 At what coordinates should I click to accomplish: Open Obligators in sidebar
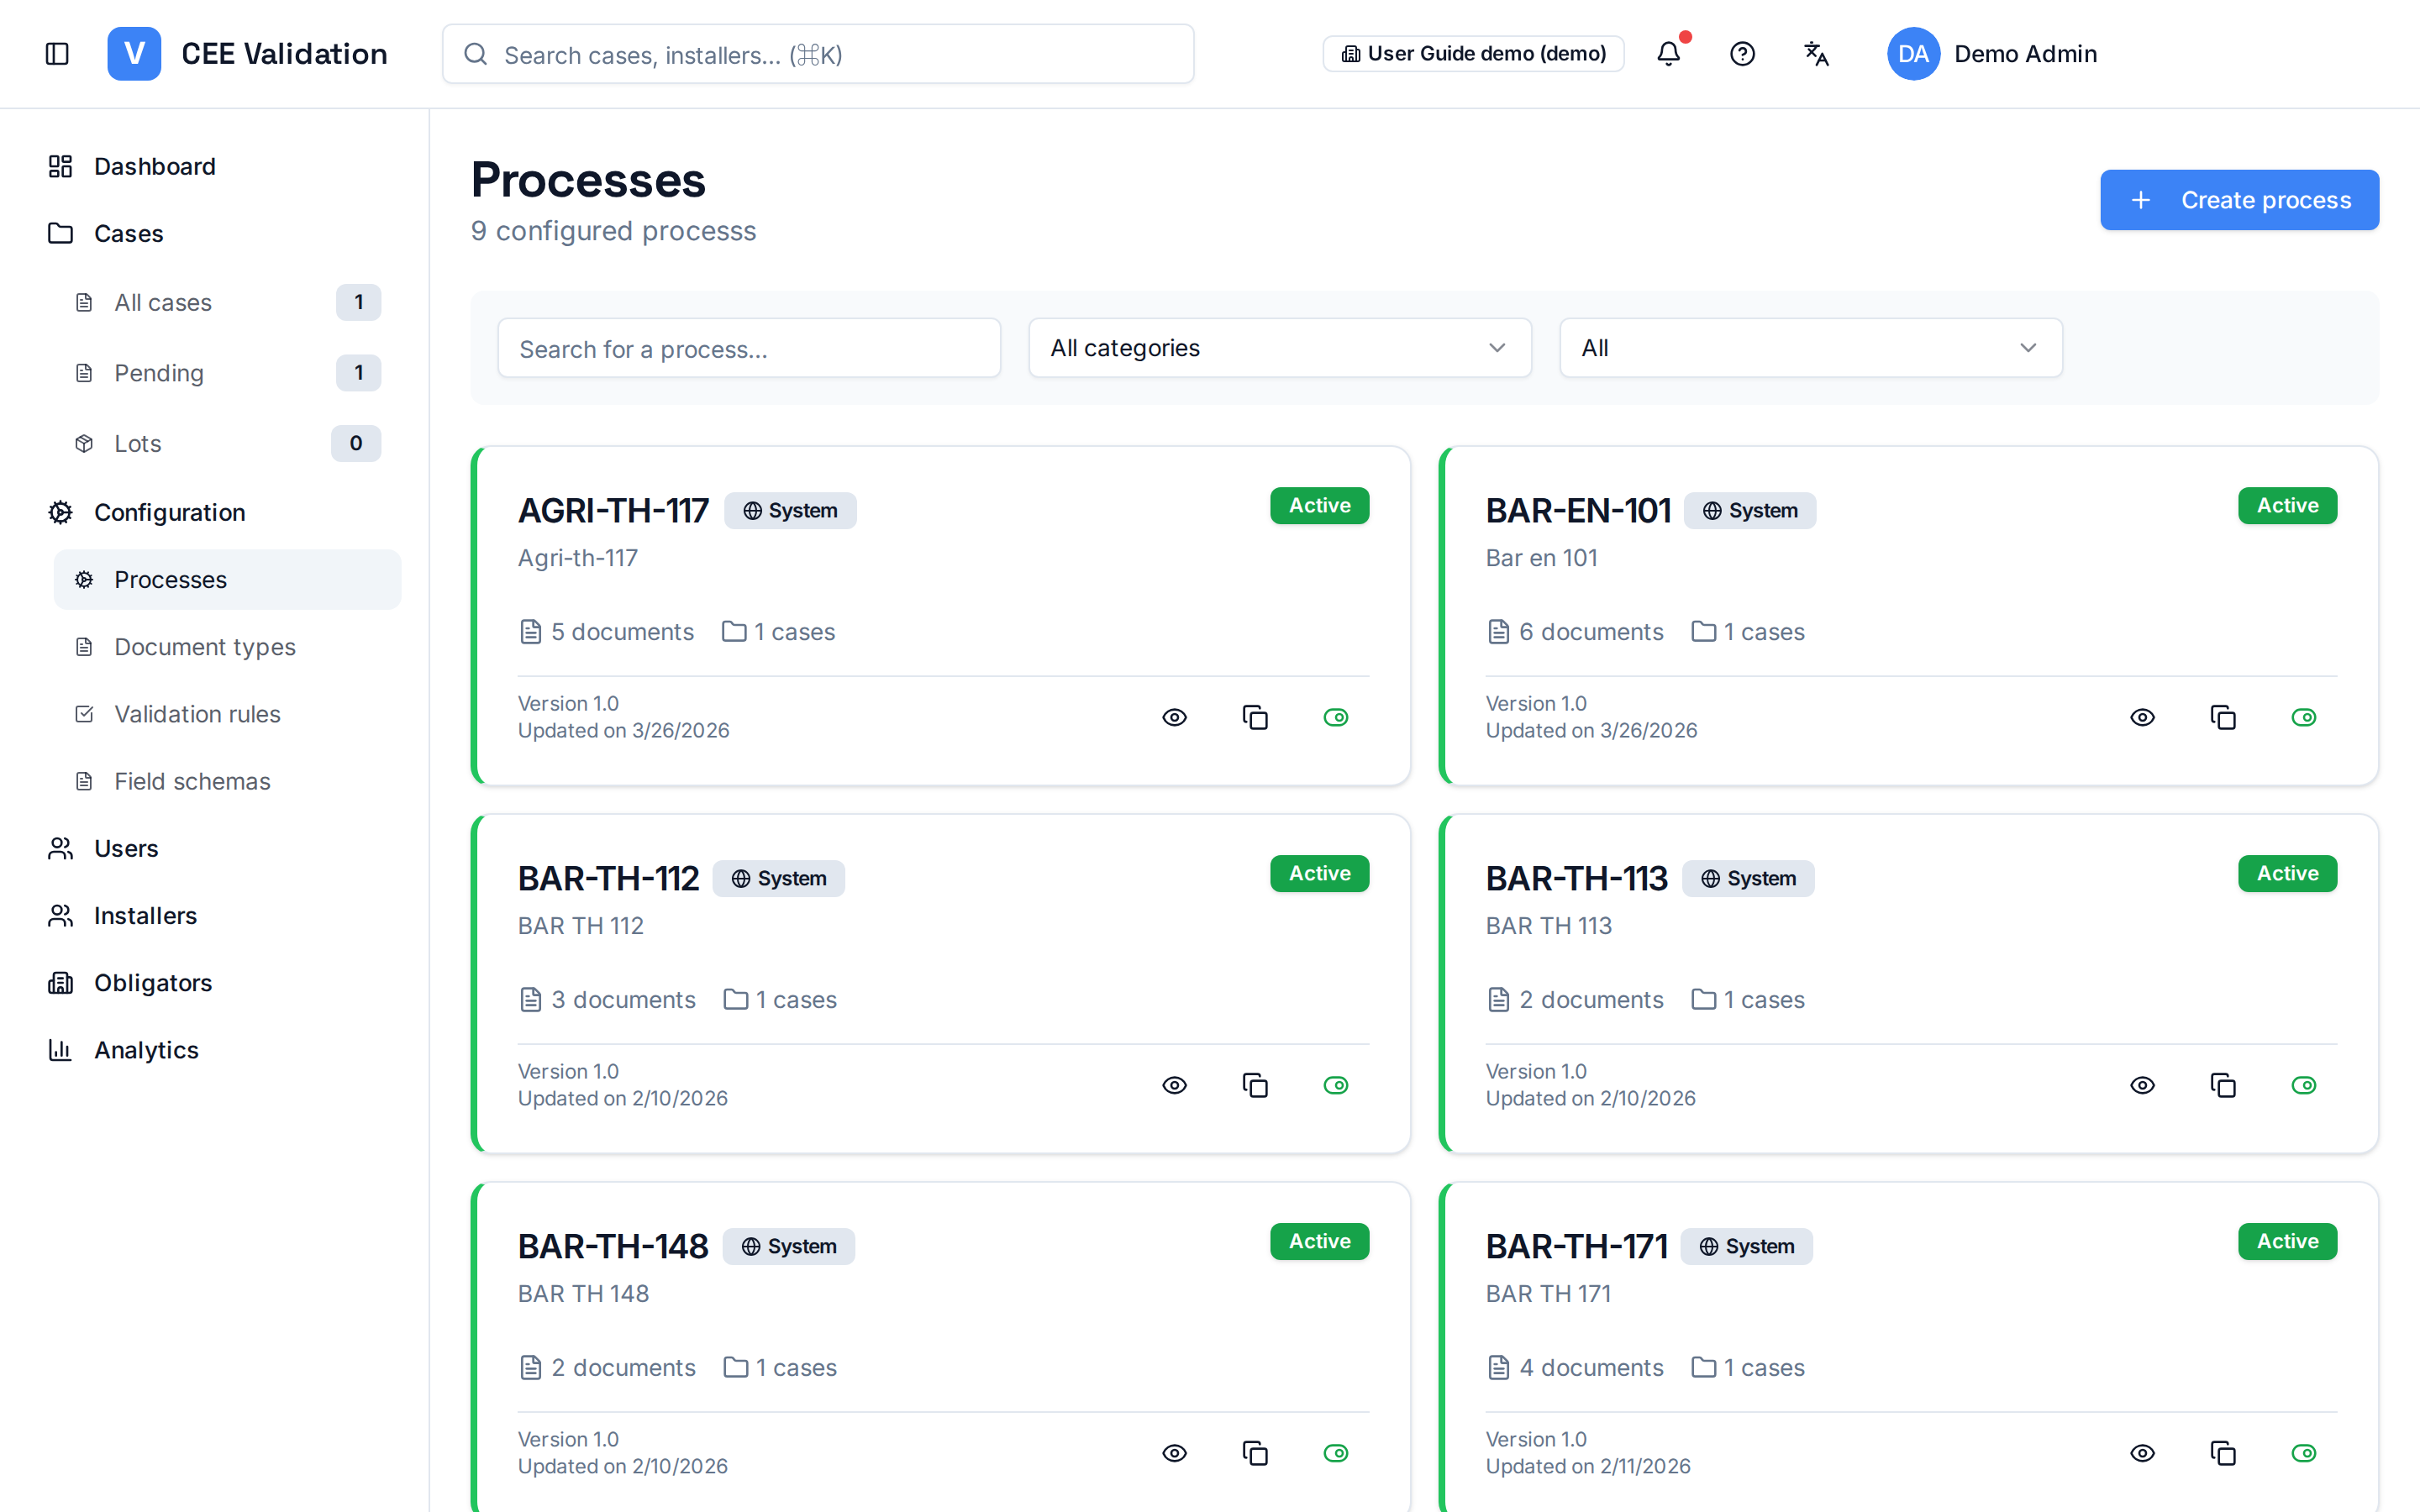214,983
